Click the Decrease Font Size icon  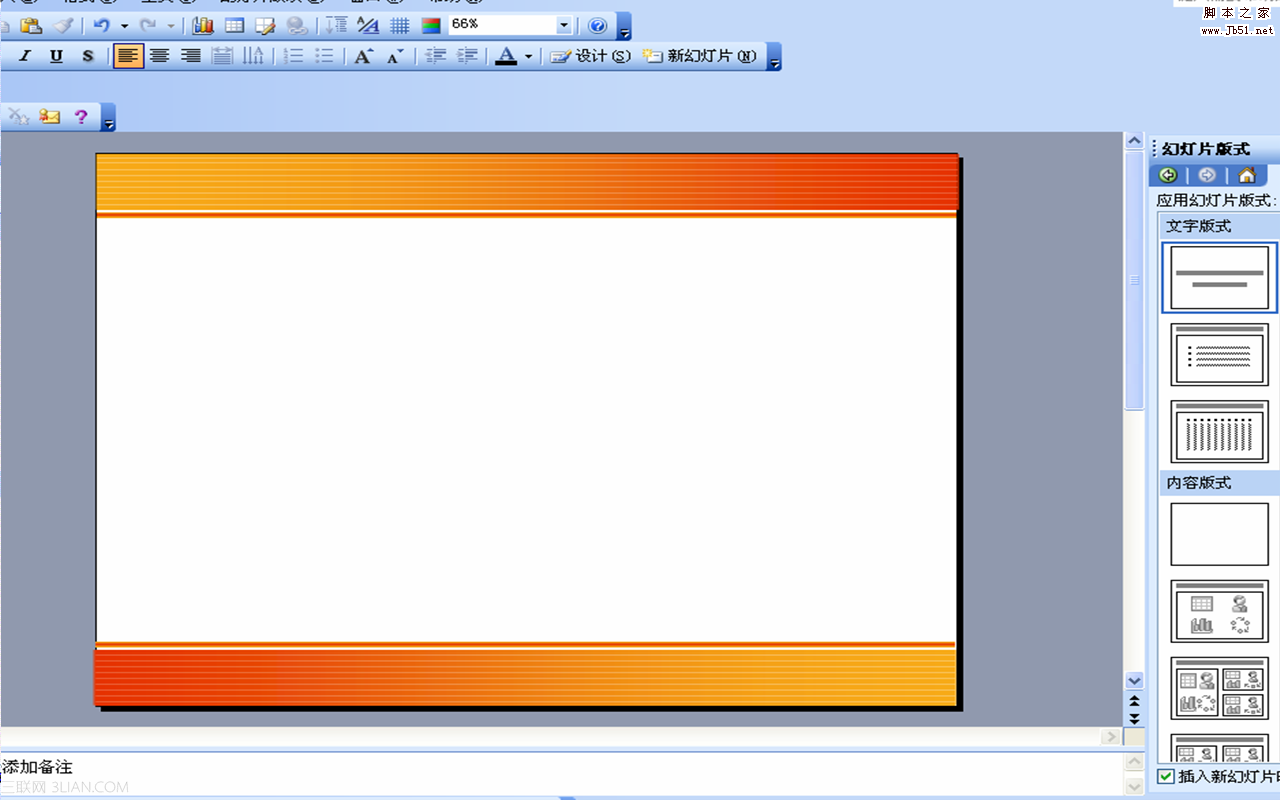395,57
